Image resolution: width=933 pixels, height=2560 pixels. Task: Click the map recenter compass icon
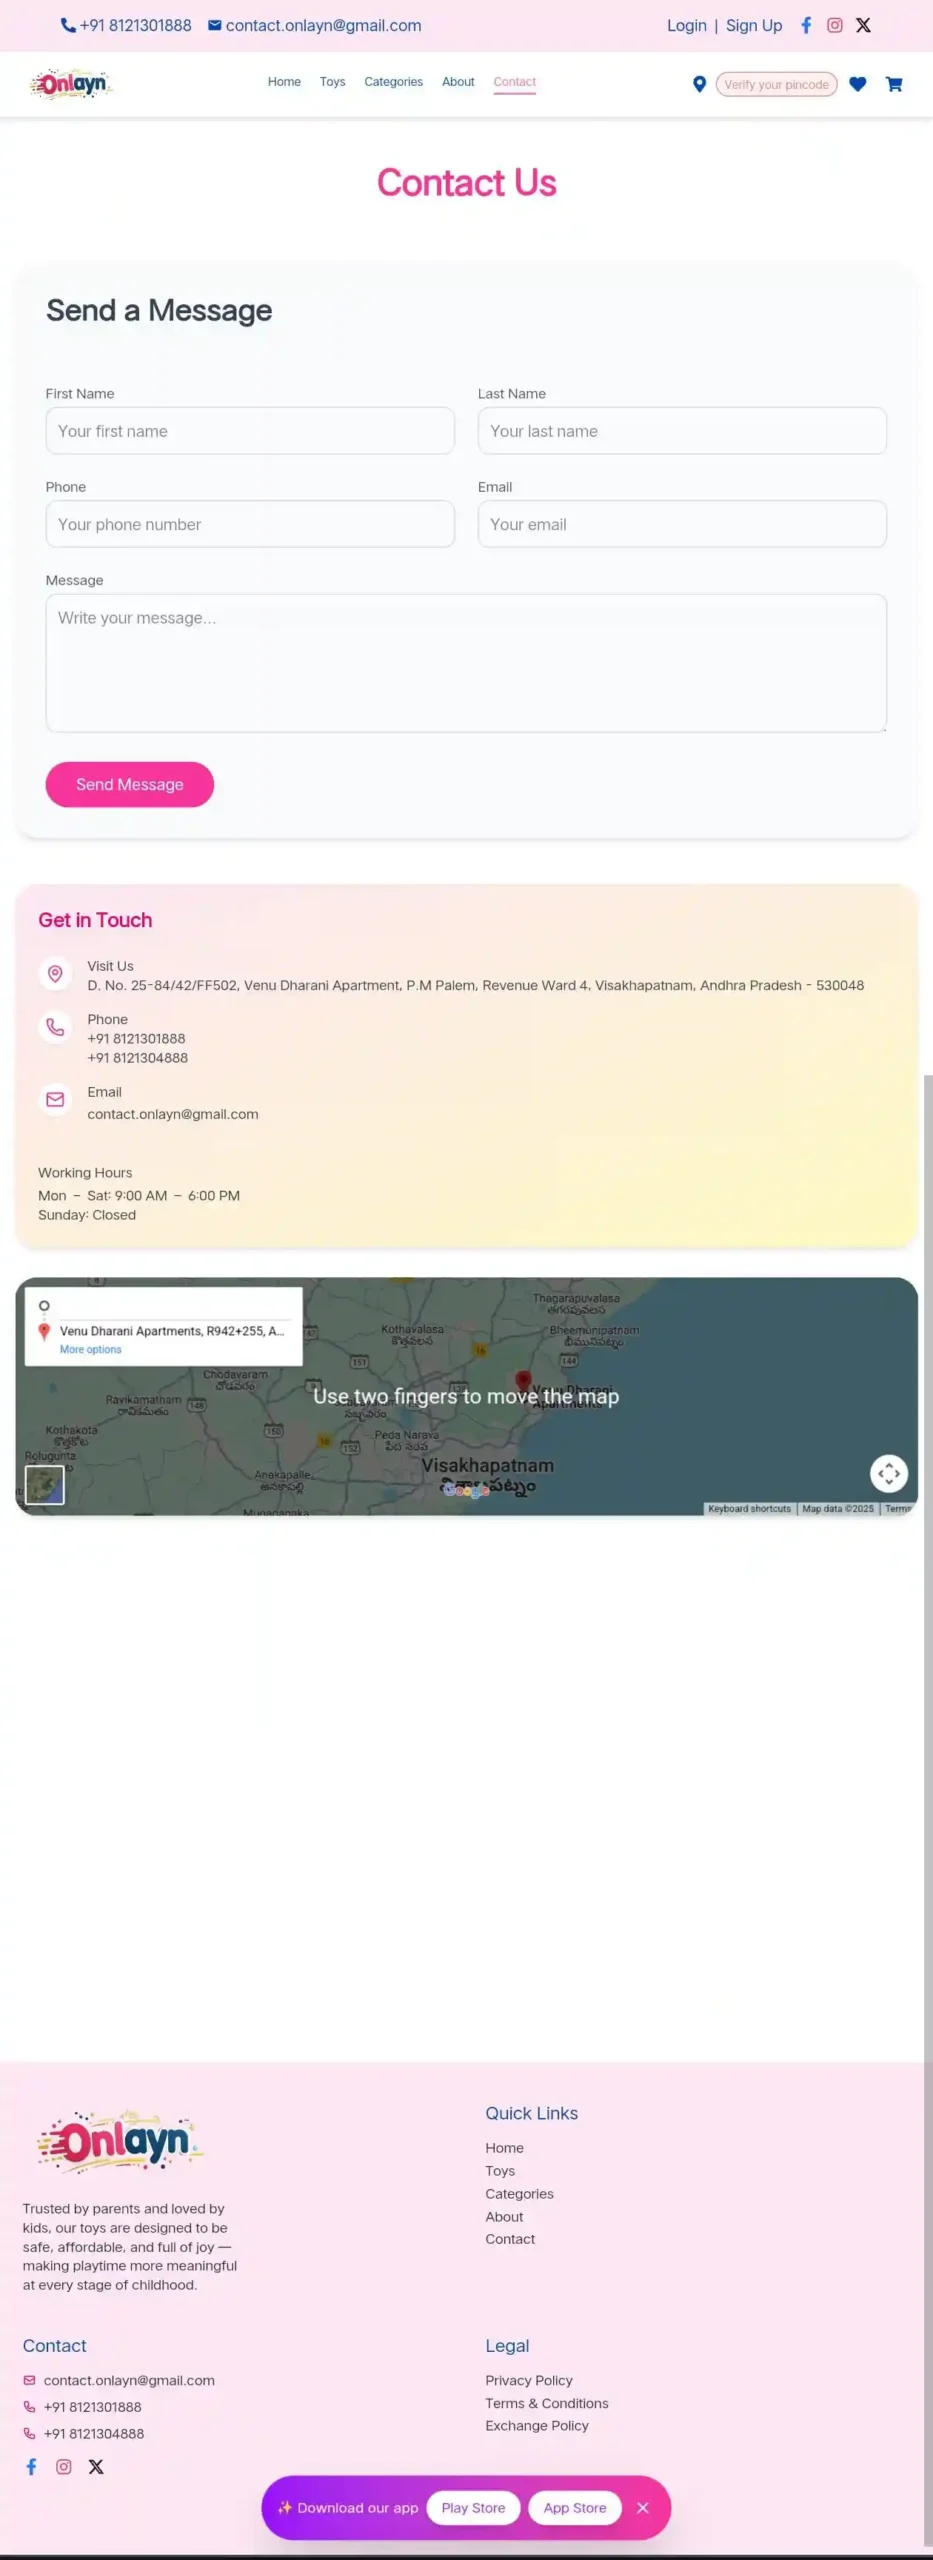click(888, 1473)
